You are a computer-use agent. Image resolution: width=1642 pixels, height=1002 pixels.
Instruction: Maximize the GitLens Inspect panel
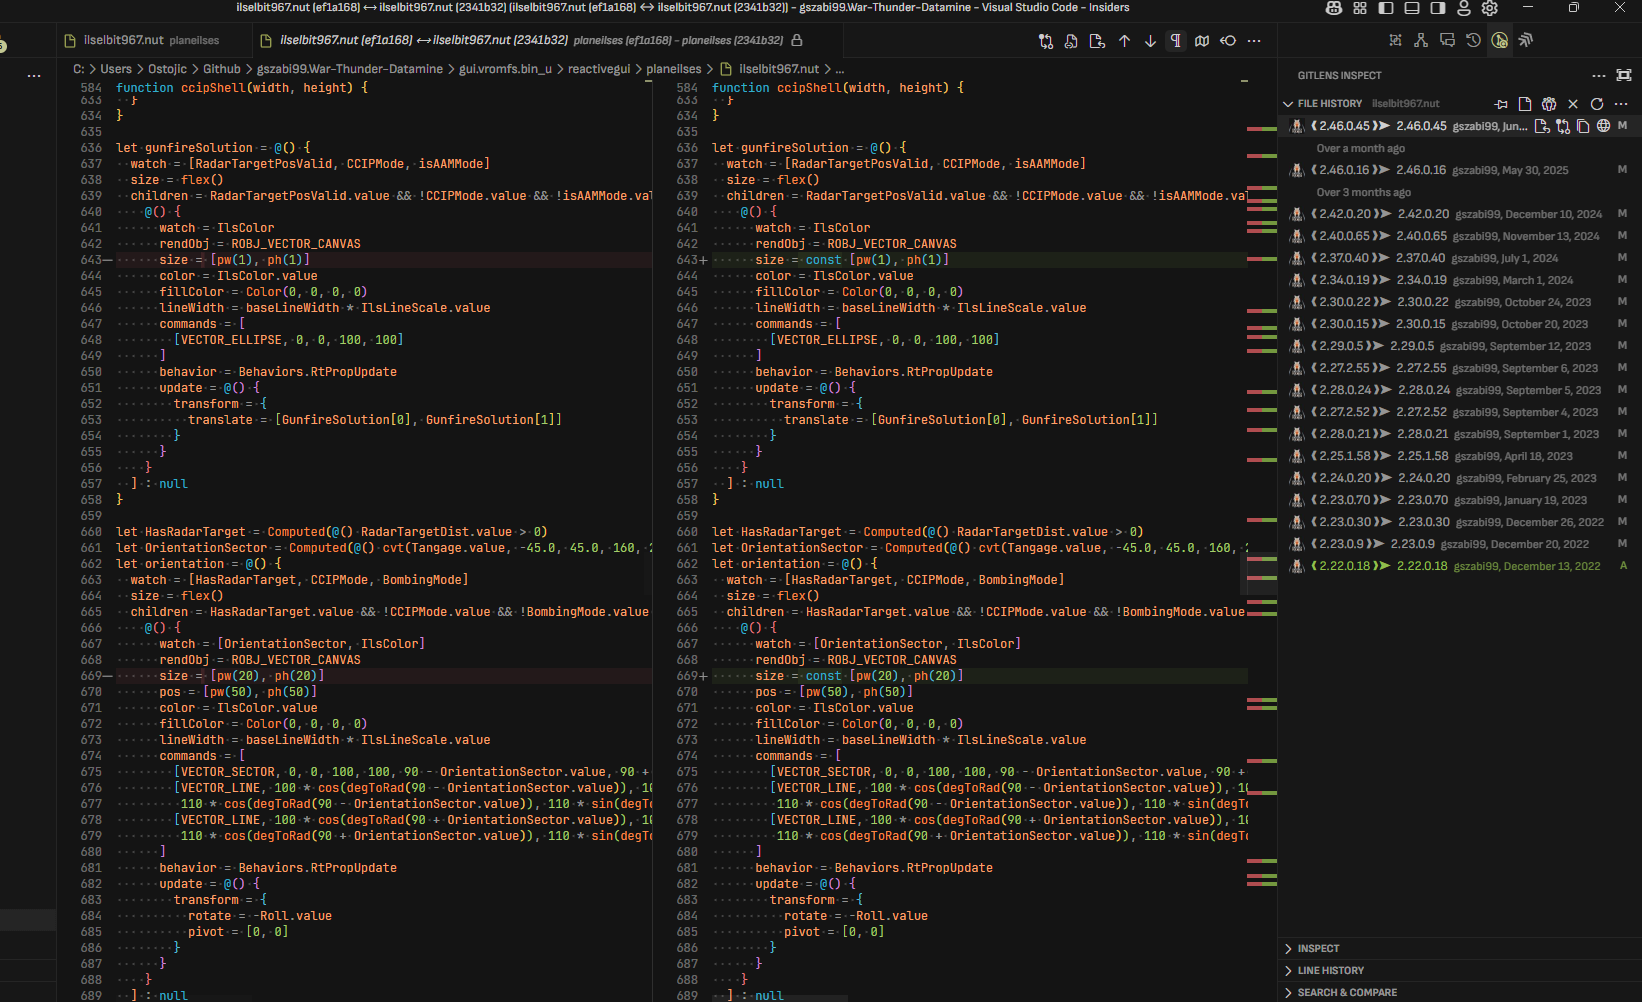(1624, 76)
